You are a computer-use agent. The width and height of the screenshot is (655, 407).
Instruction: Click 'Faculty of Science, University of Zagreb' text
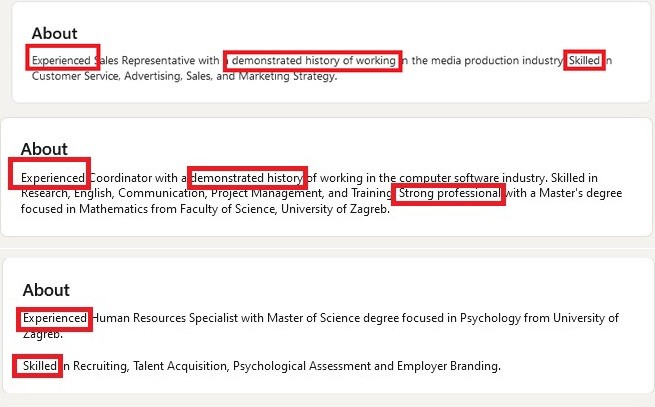tap(284, 209)
